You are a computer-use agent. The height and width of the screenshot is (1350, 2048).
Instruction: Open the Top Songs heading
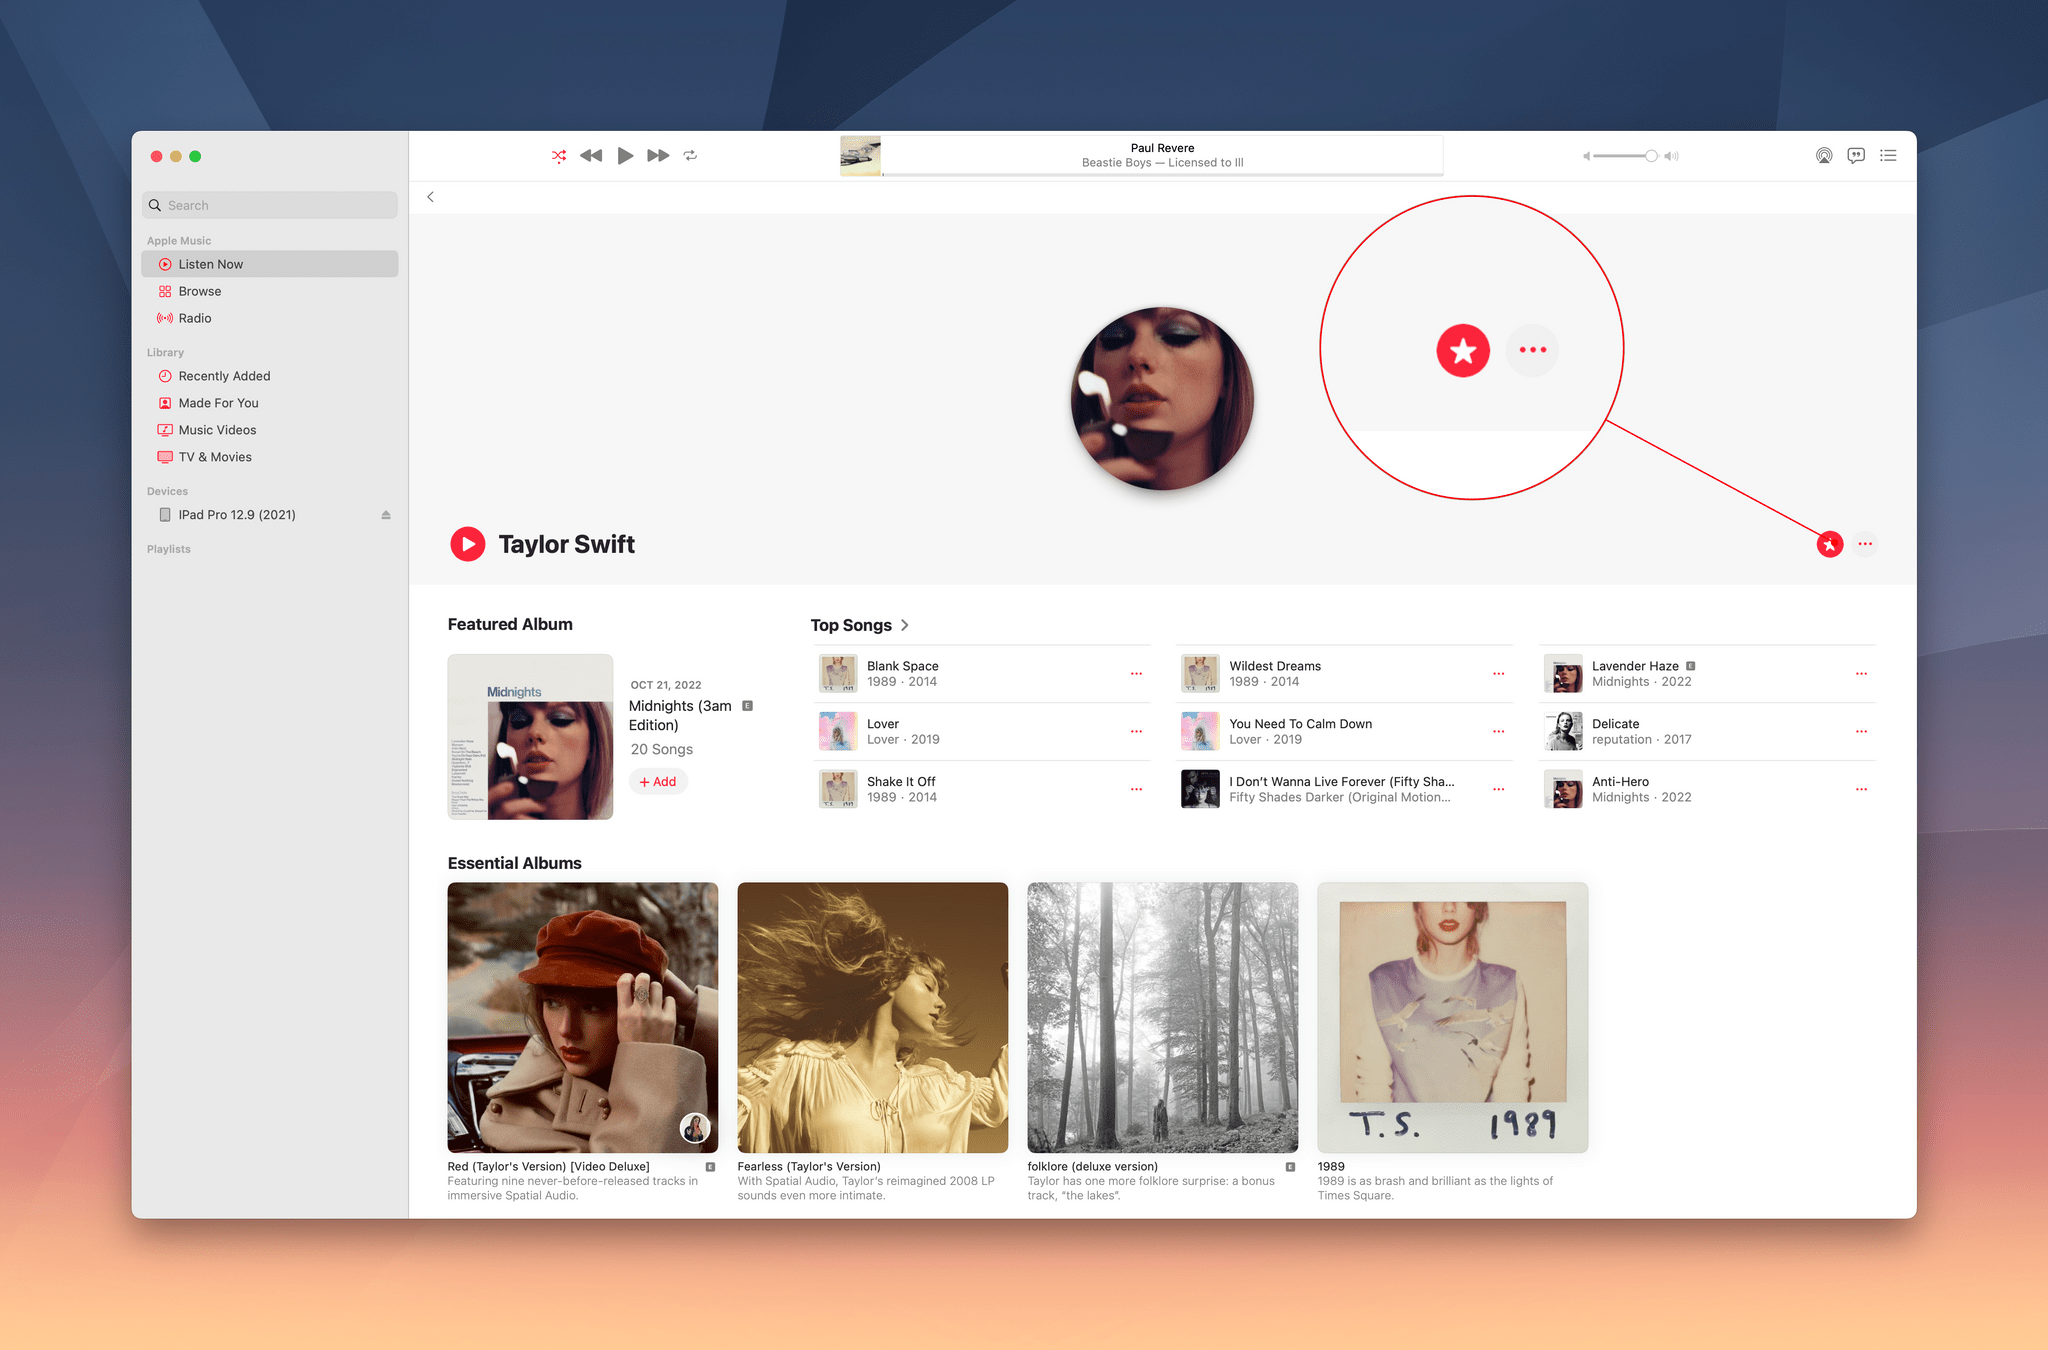coord(851,625)
